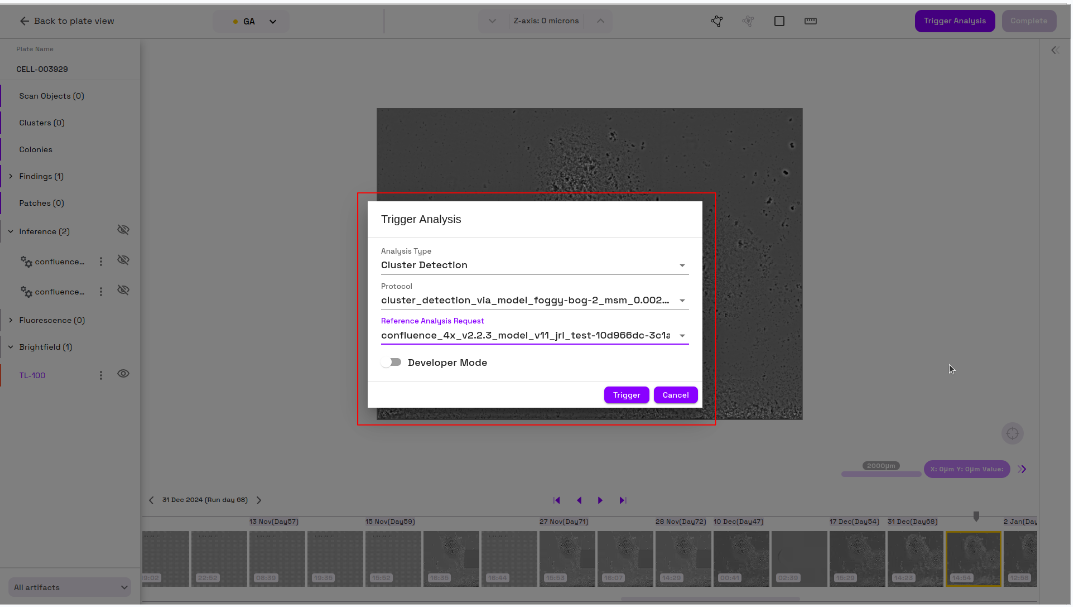Select the rectangle selection tool icon
Screen dimensions: 1073x607
pos(779,21)
